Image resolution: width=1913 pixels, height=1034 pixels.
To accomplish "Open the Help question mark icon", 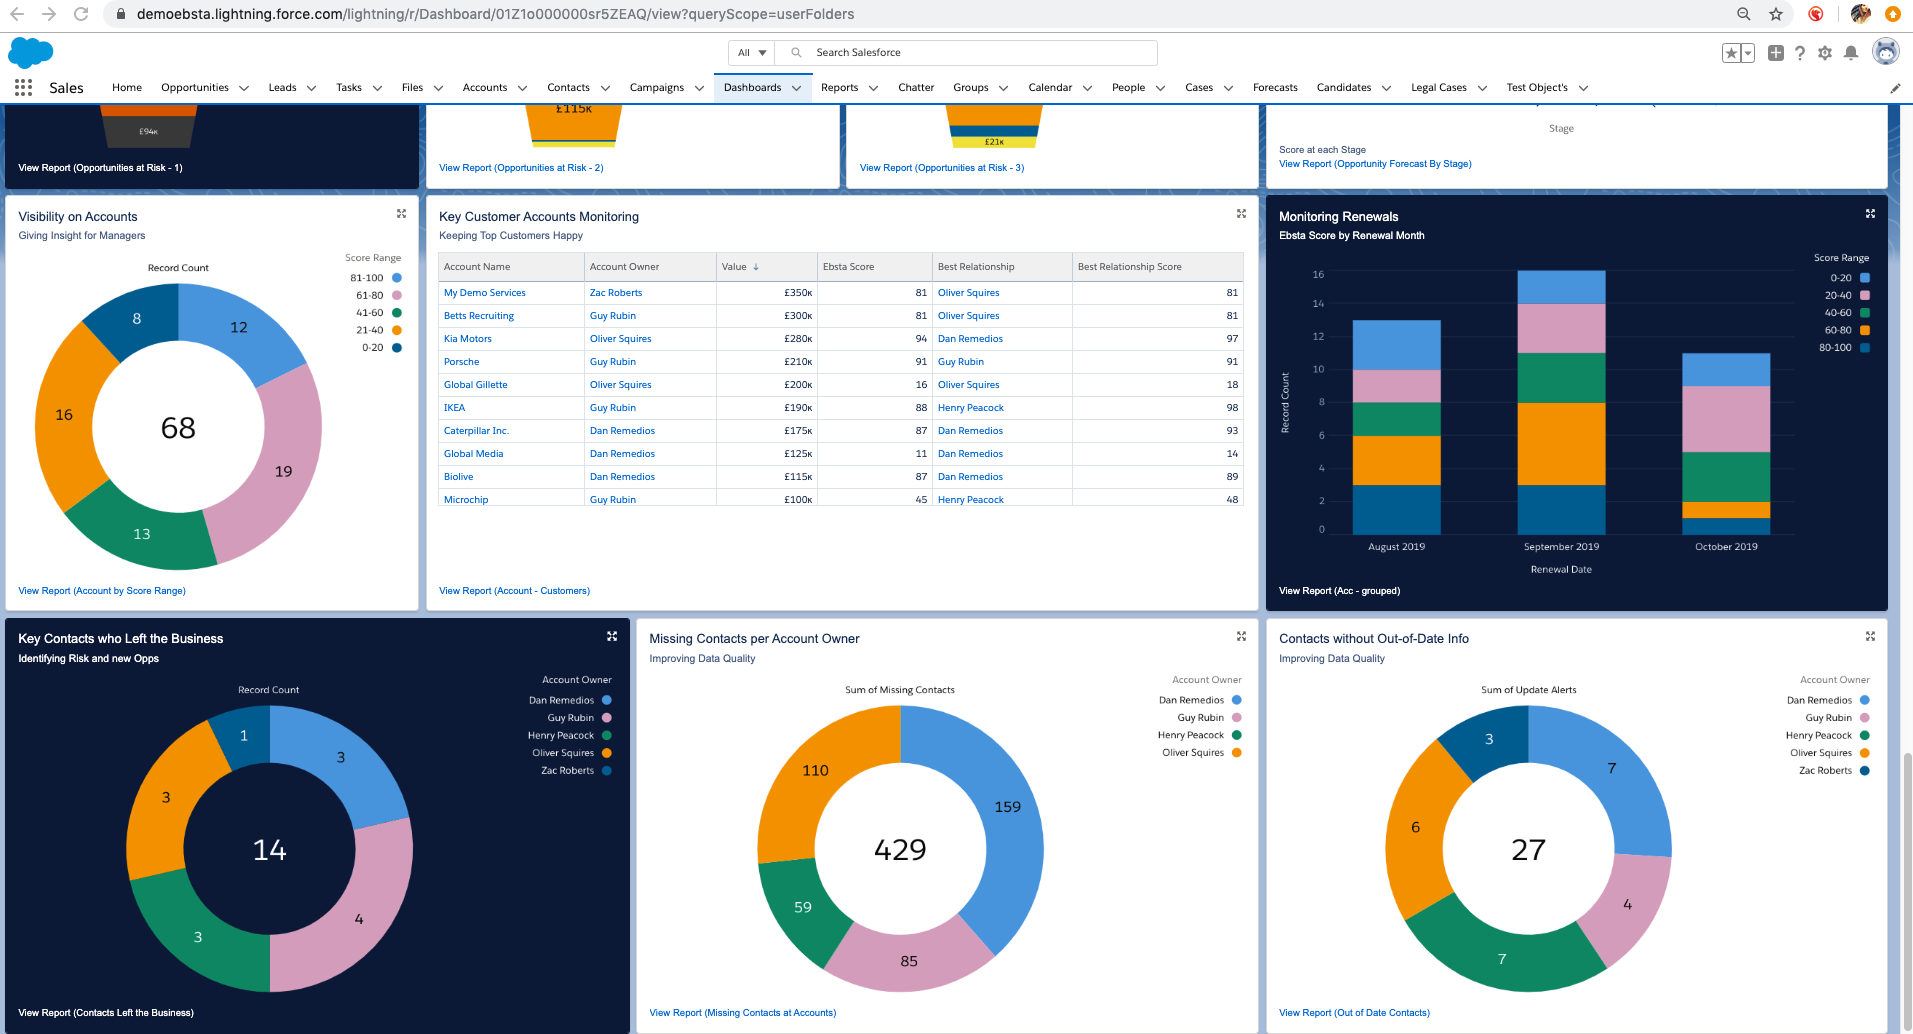I will coord(1800,53).
